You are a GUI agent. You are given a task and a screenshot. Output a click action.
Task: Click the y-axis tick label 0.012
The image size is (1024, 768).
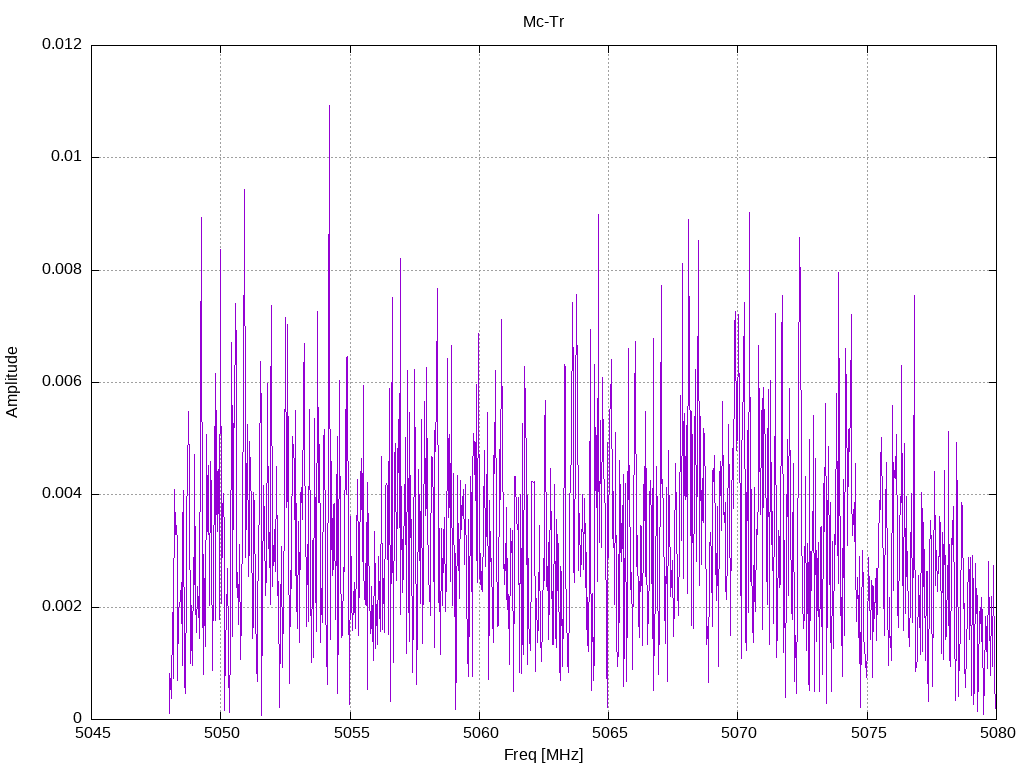point(62,44)
